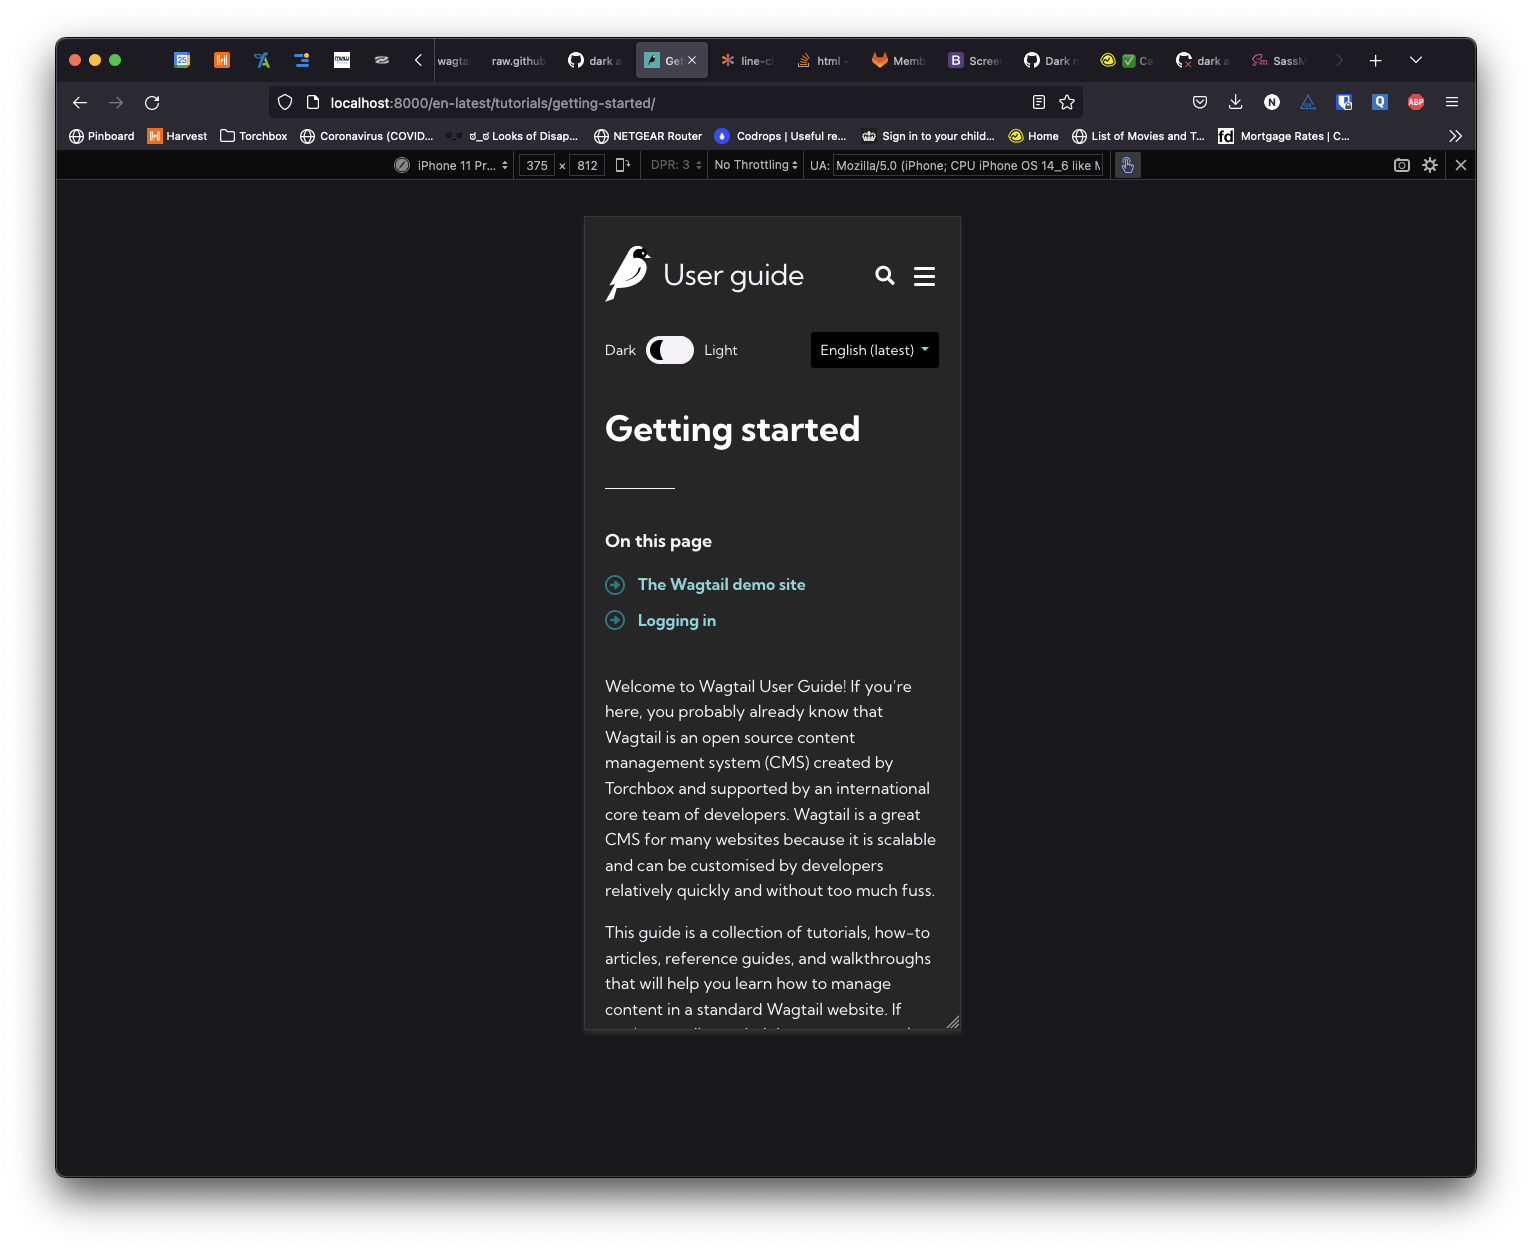The width and height of the screenshot is (1532, 1251).
Task: Click the 812 height input field
Action: (587, 165)
